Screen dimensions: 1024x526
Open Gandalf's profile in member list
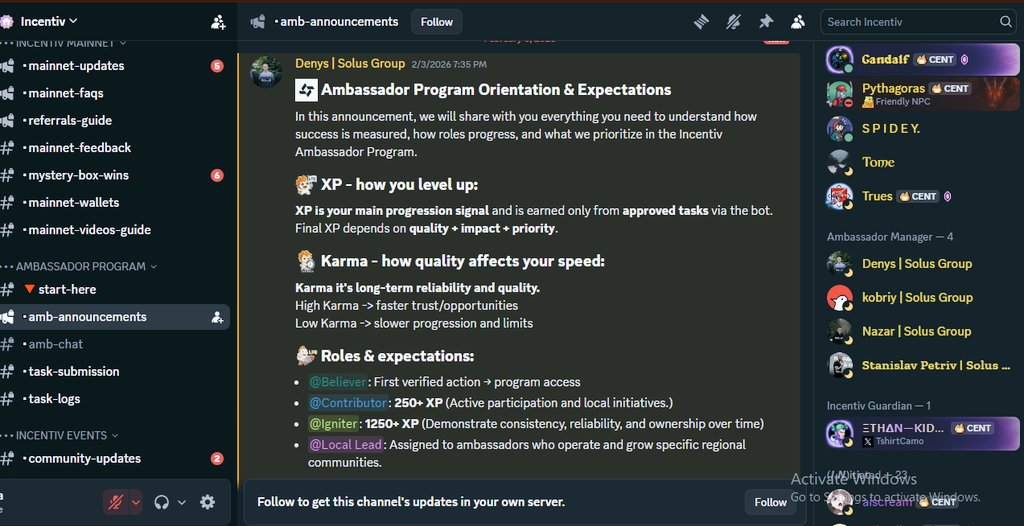click(921, 59)
